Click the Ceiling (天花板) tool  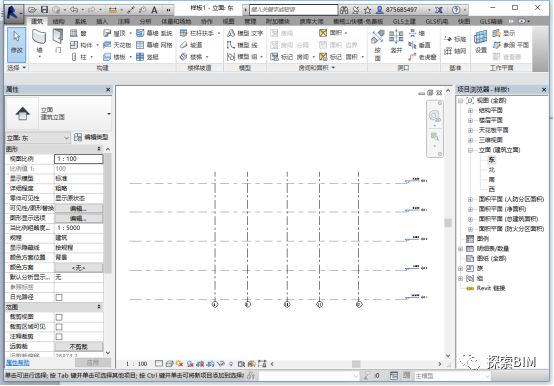pyautogui.click(x=117, y=45)
